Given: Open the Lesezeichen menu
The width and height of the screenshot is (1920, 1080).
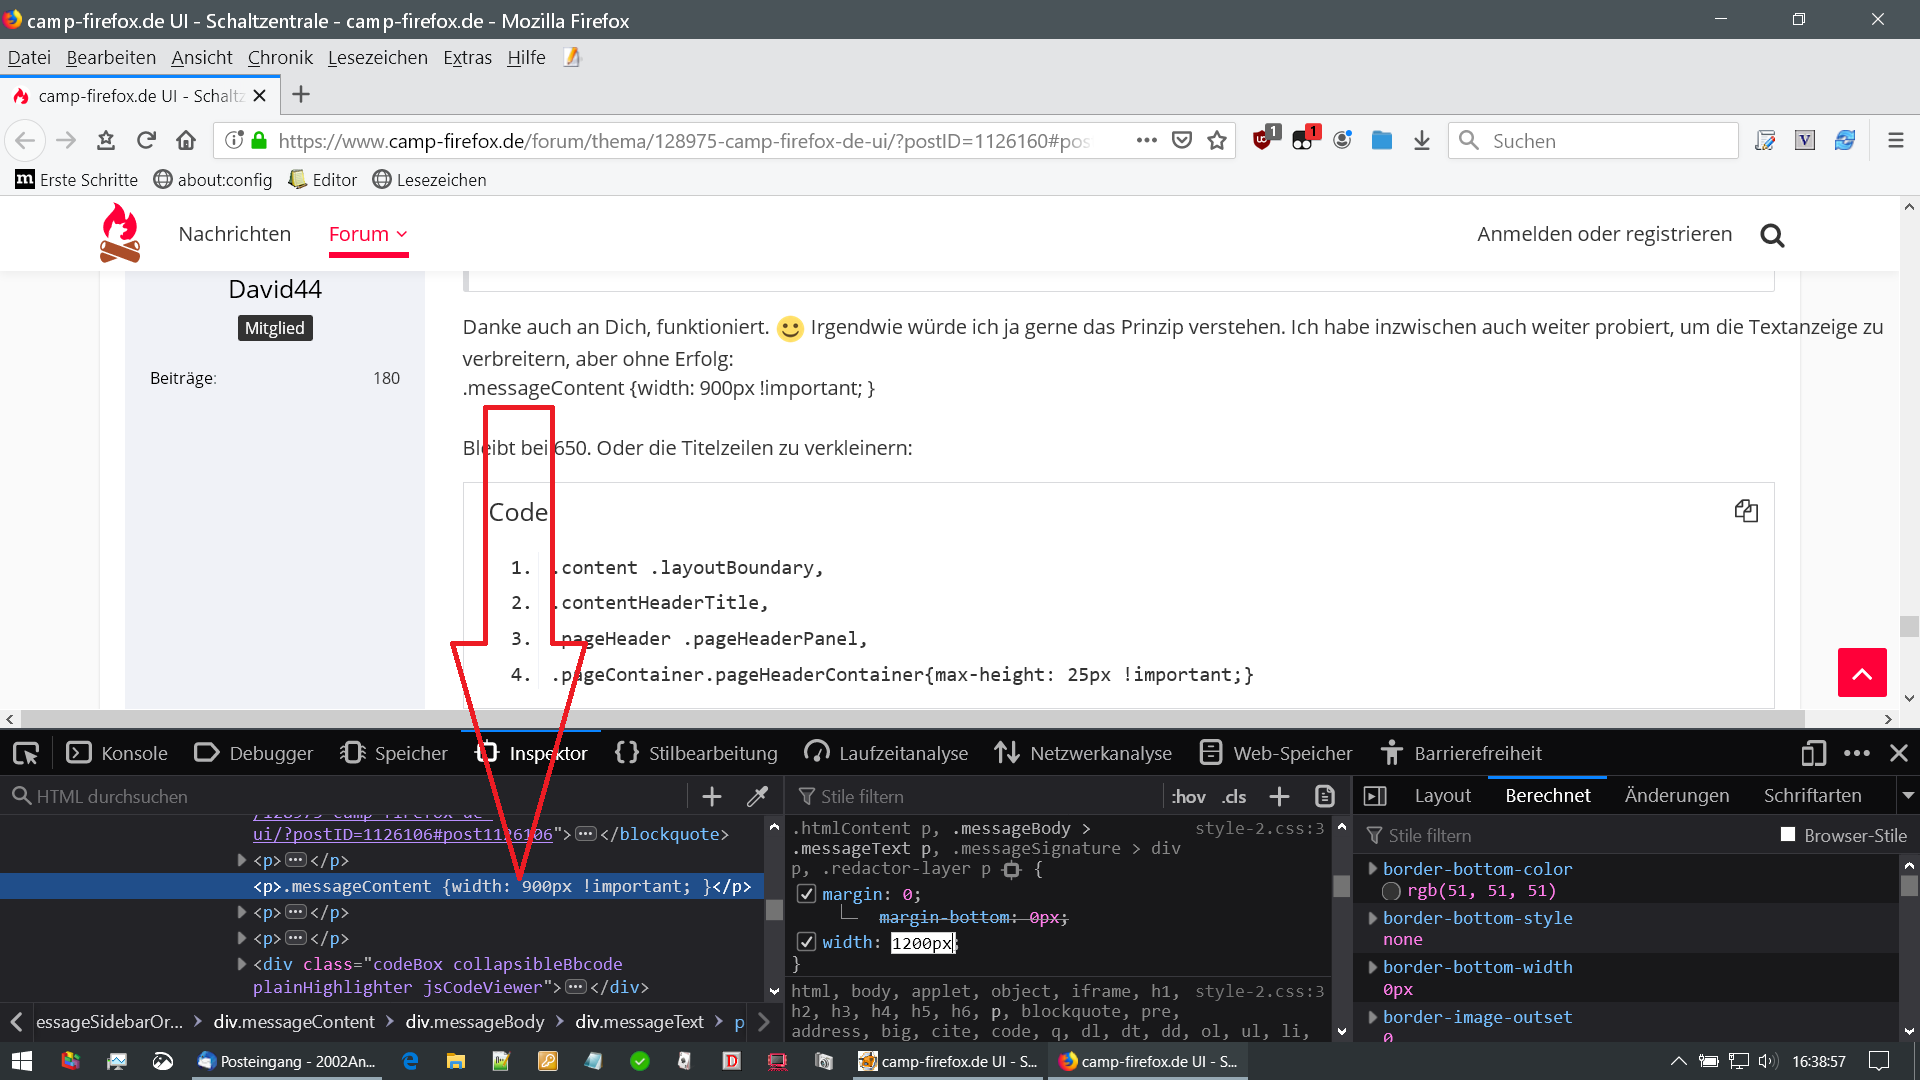Looking at the screenshot, I should tap(377, 58).
